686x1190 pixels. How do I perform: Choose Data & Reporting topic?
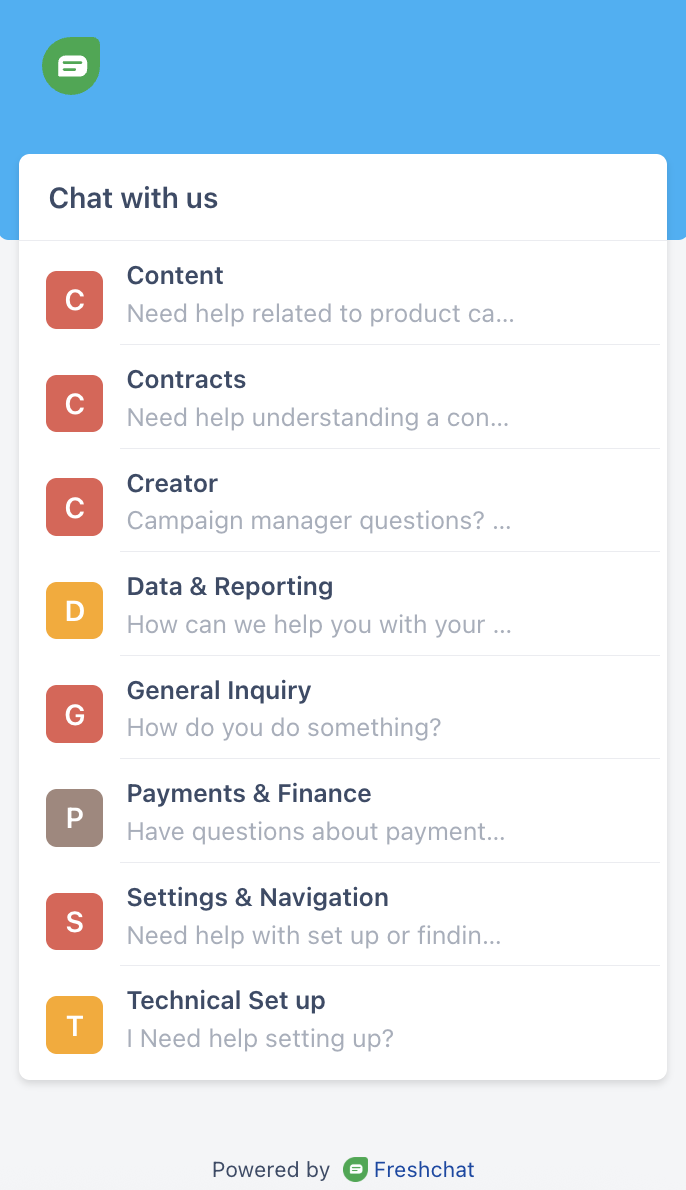coord(230,587)
